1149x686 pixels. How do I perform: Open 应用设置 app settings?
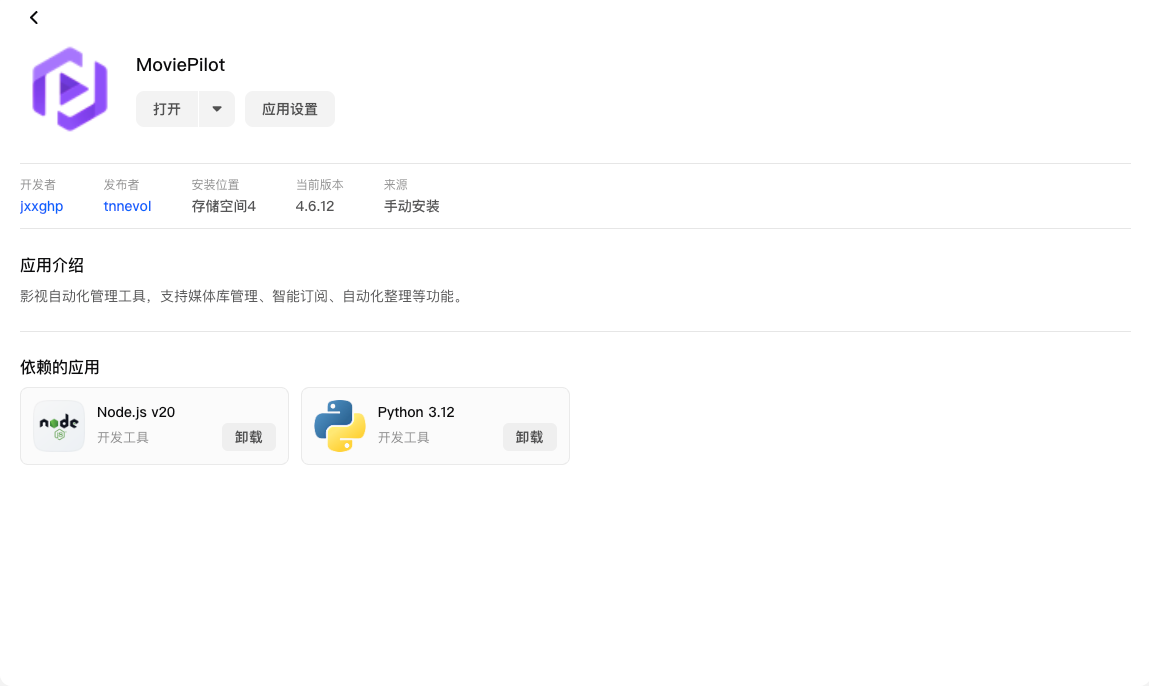pos(289,109)
